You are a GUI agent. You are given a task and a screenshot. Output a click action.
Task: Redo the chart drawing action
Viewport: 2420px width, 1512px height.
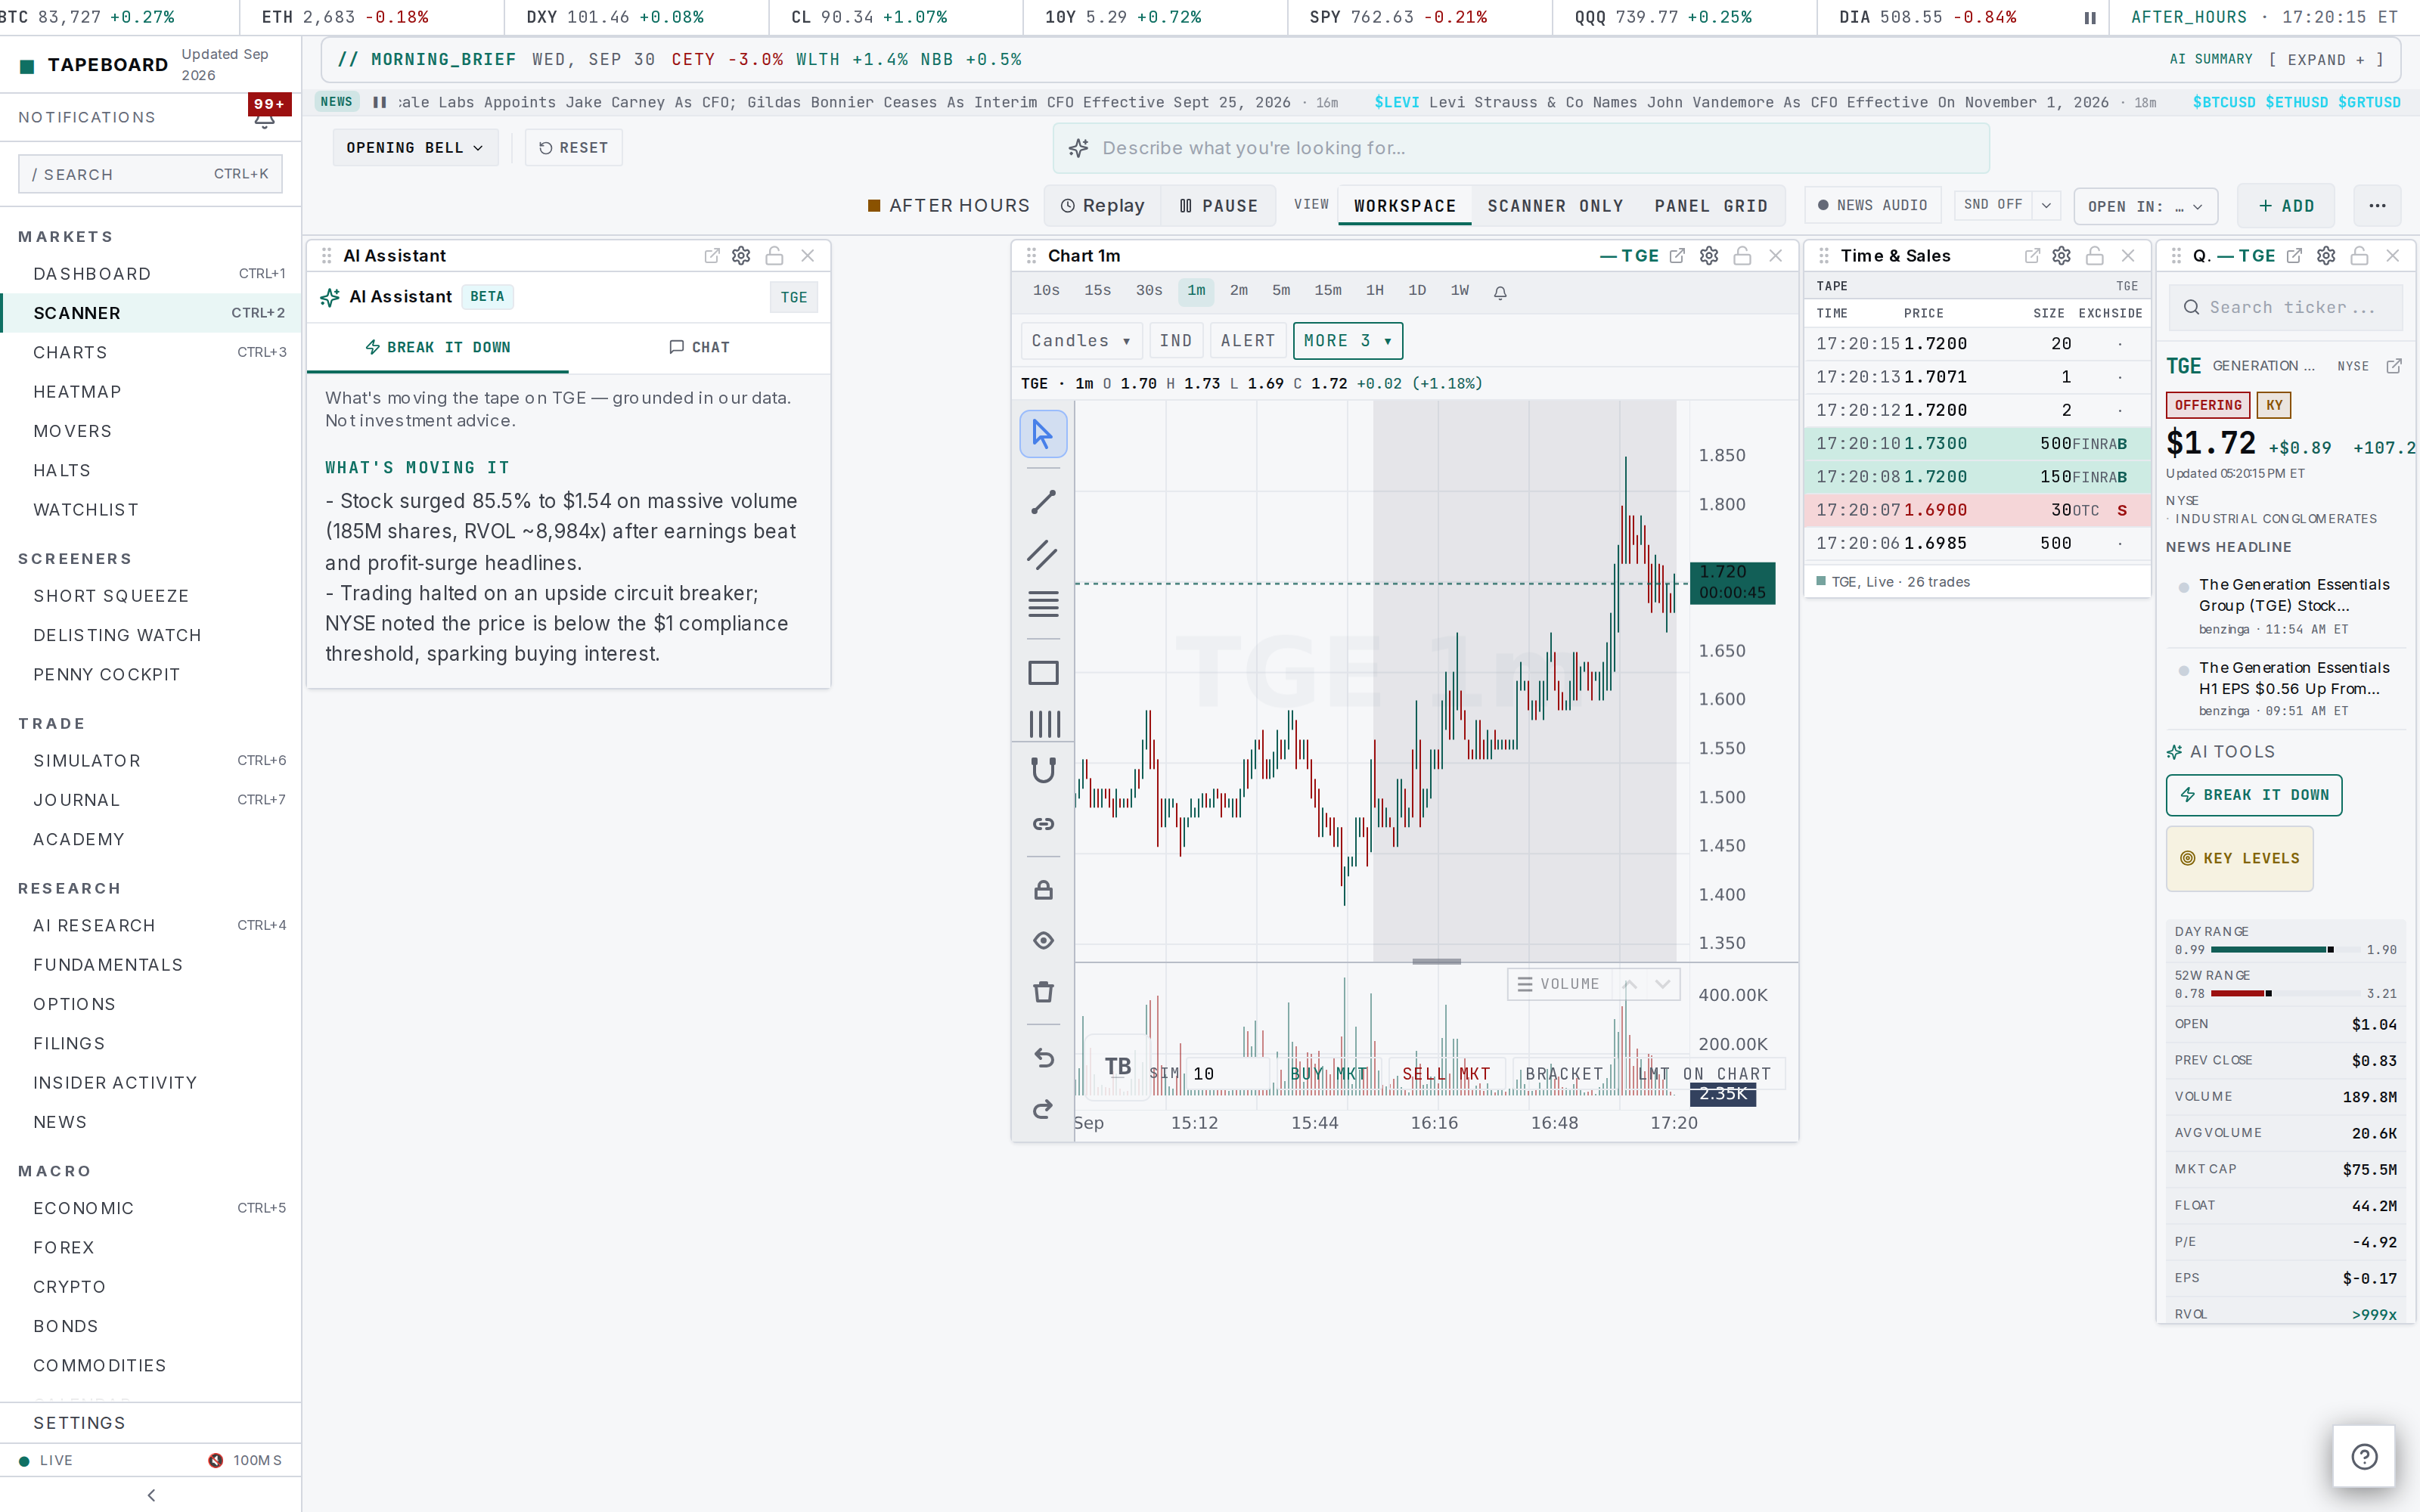pos(1043,1109)
